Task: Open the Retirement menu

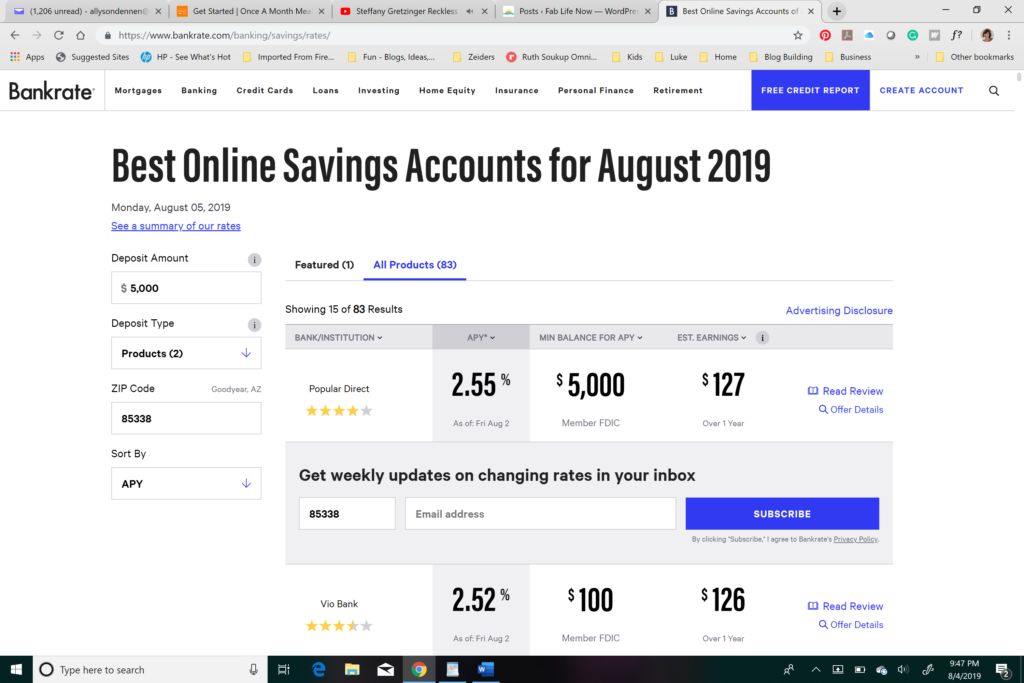Action: (x=678, y=91)
